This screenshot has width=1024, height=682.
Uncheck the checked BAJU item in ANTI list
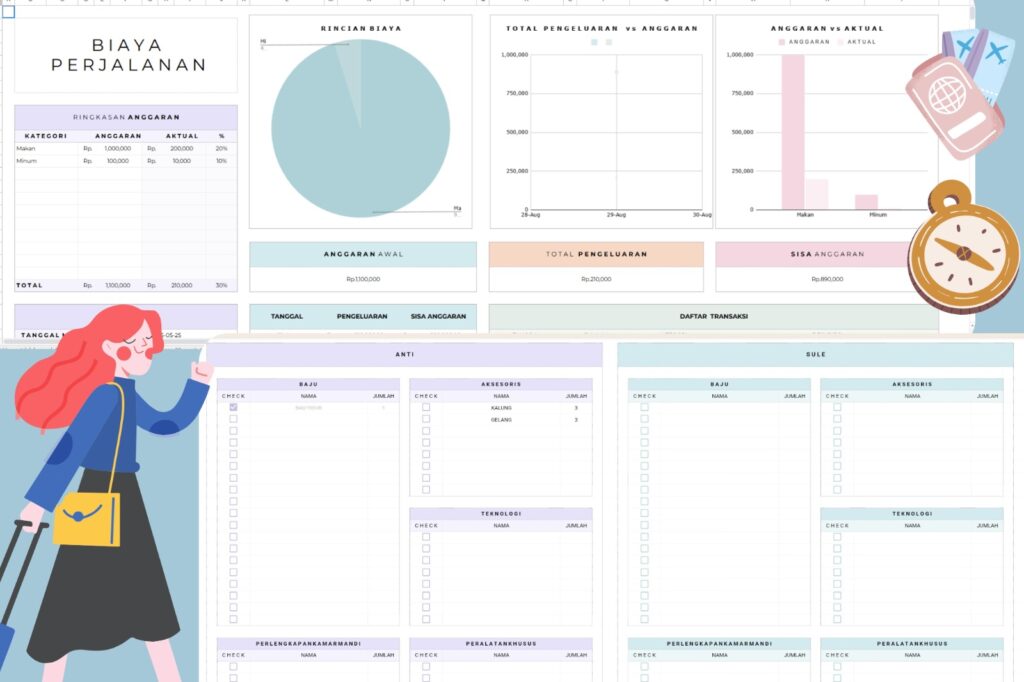[233, 407]
